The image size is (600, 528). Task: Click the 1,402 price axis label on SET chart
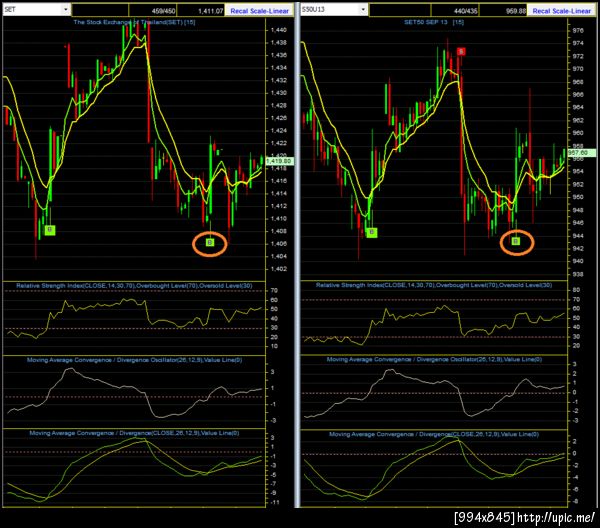[x=278, y=269]
